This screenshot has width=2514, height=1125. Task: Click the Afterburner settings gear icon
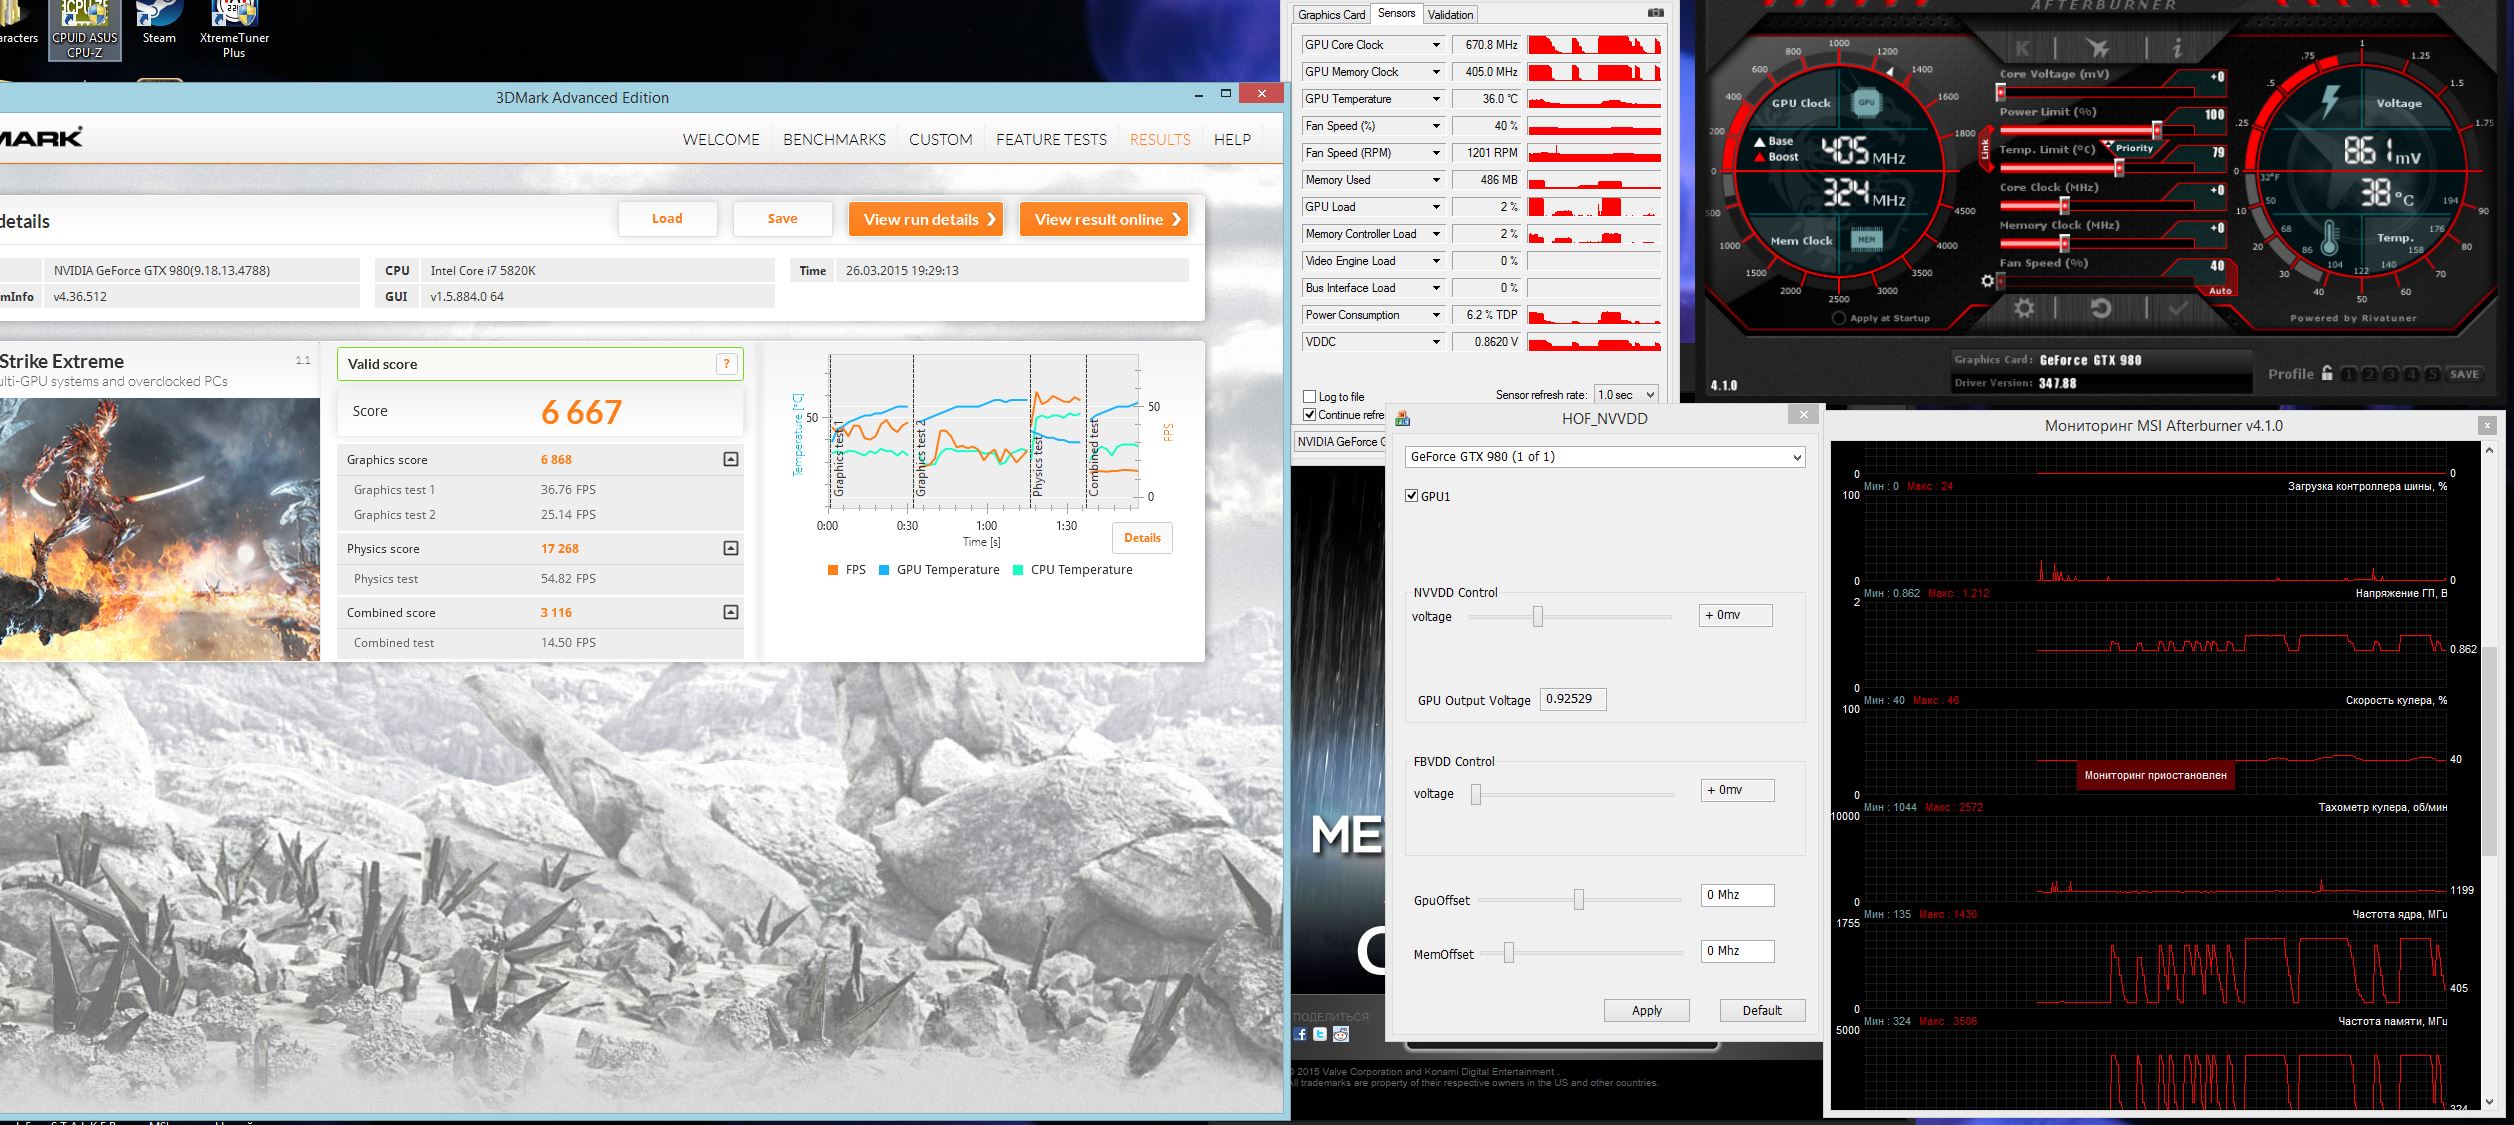[x=2023, y=308]
